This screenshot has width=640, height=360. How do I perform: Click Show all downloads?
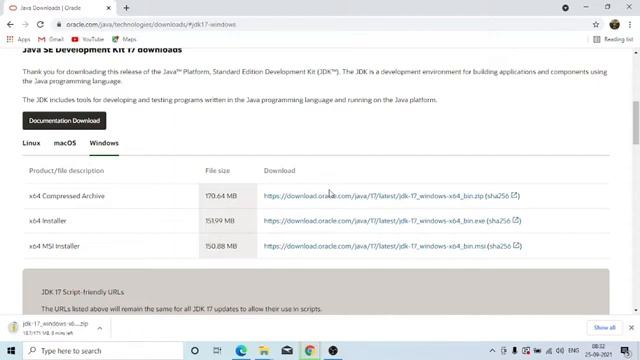(604, 328)
